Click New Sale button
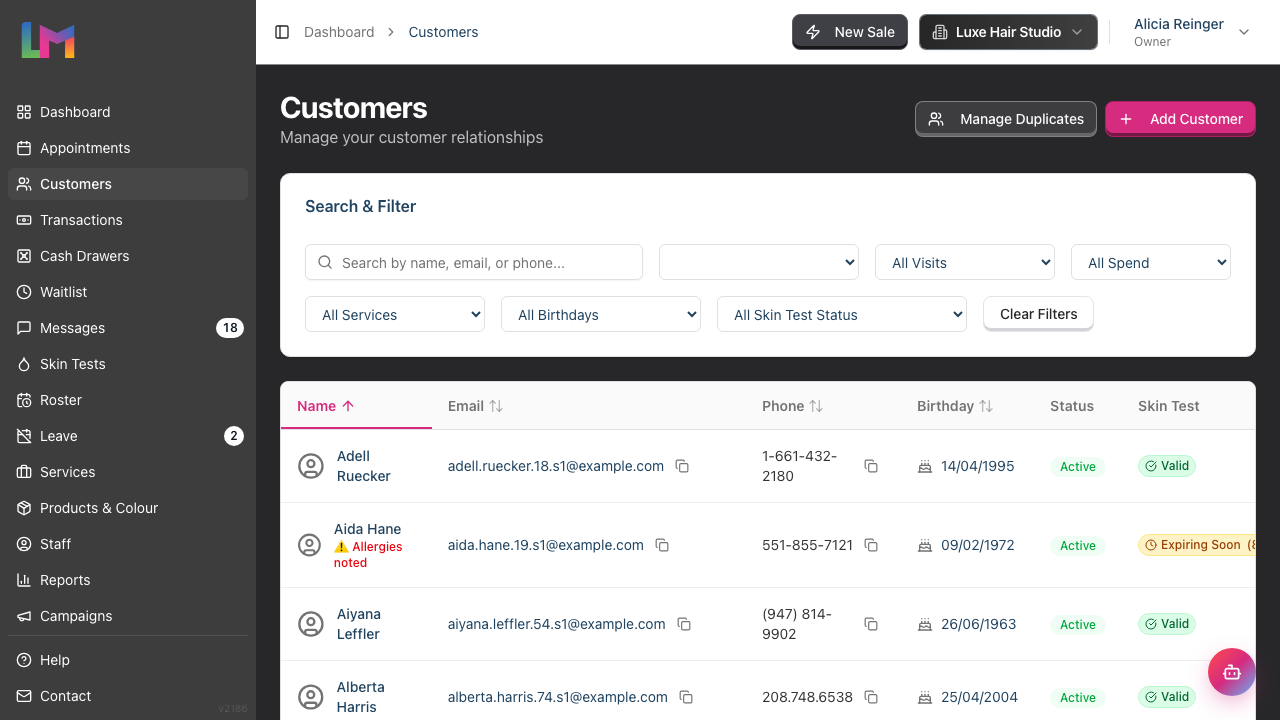 point(850,32)
